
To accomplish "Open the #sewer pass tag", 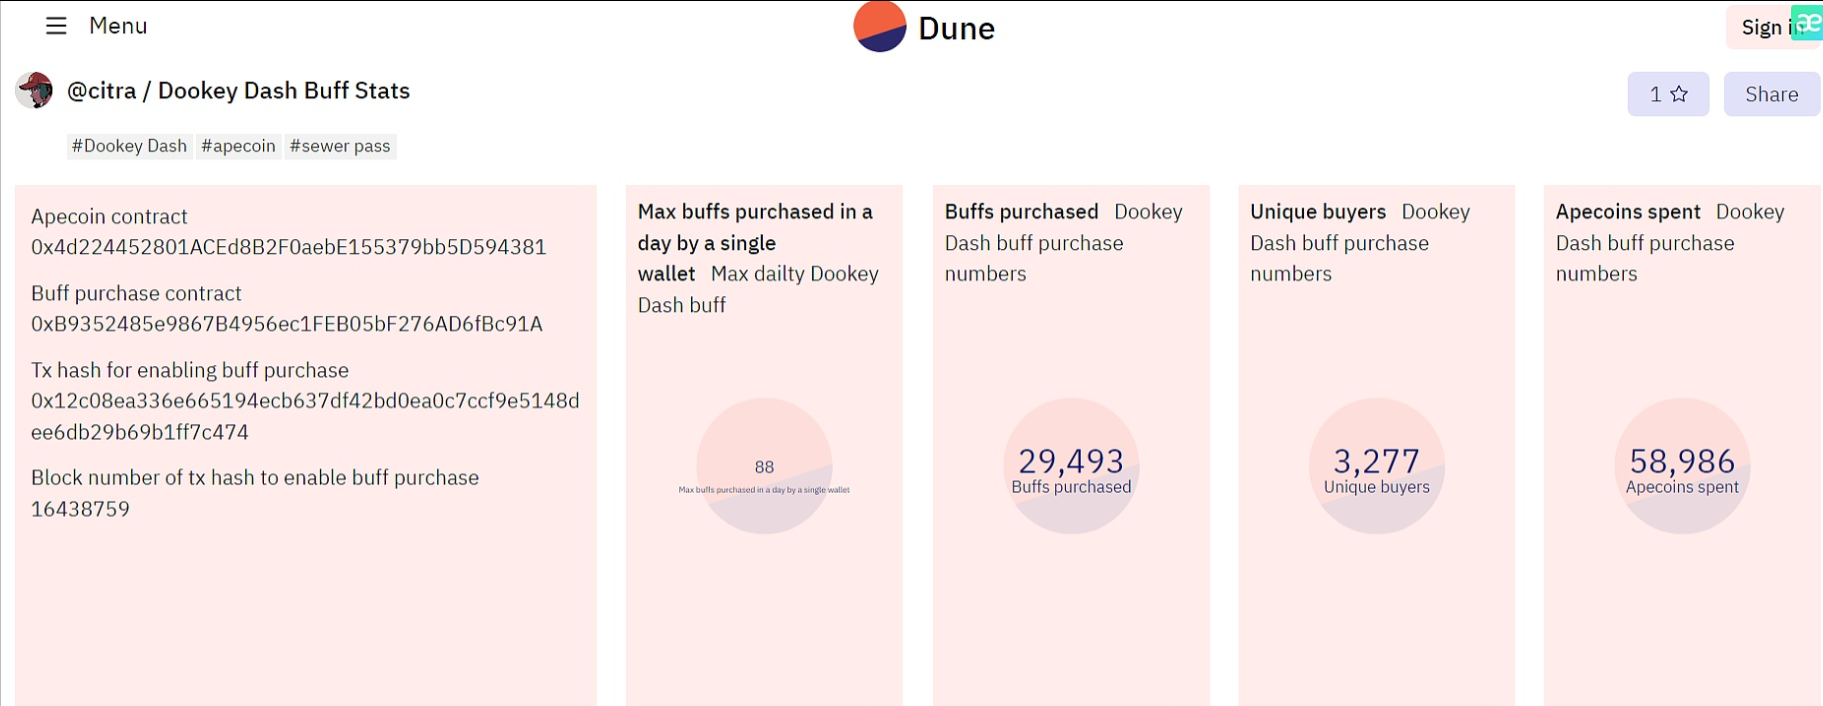I will point(340,146).
